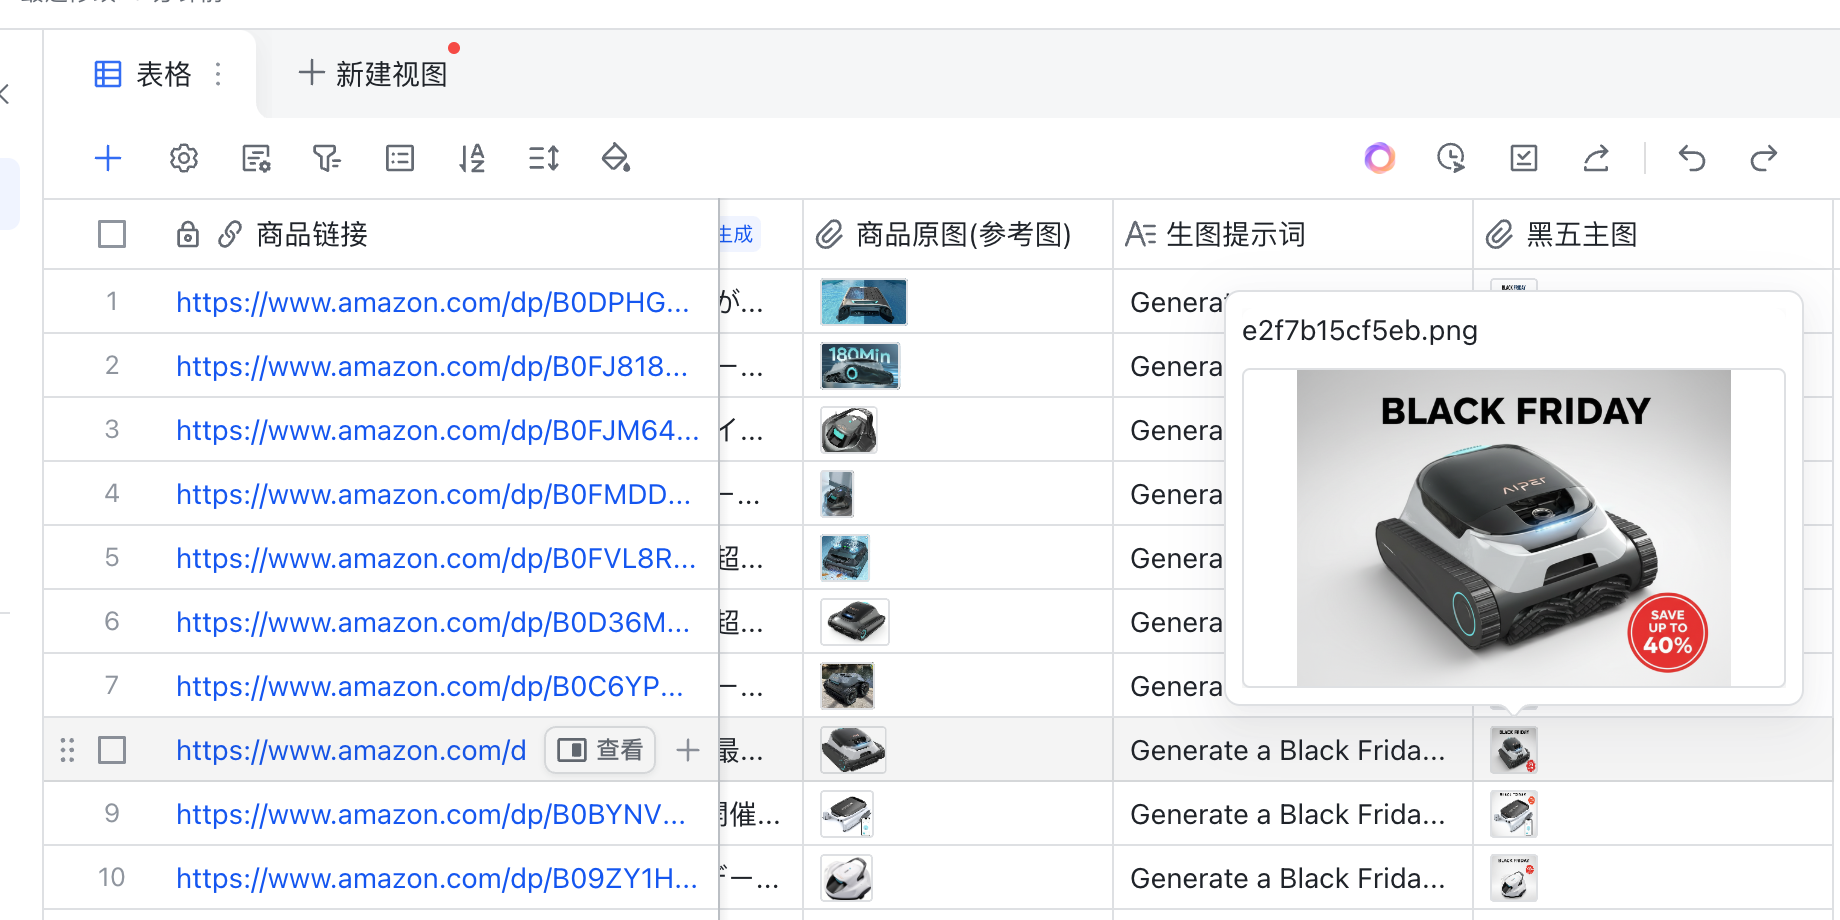The image size is (1840, 920).
Task: Click the 黑五主图 column header
Action: pyautogui.click(x=1653, y=234)
